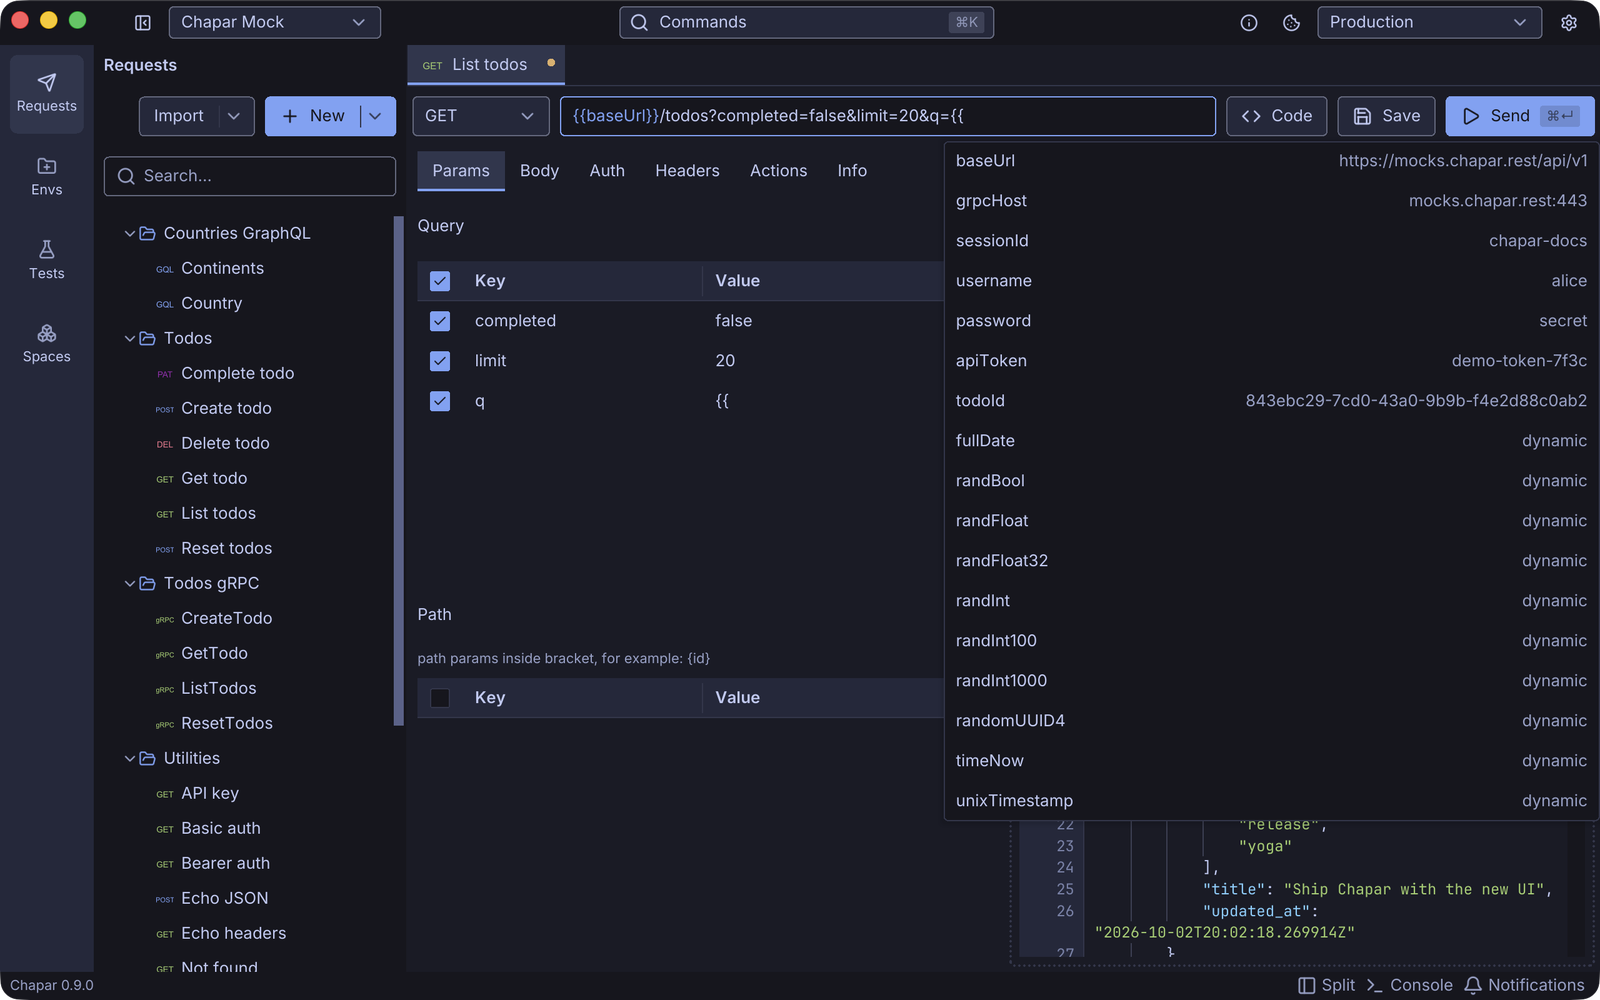Switch to the Body tab

(539, 171)
